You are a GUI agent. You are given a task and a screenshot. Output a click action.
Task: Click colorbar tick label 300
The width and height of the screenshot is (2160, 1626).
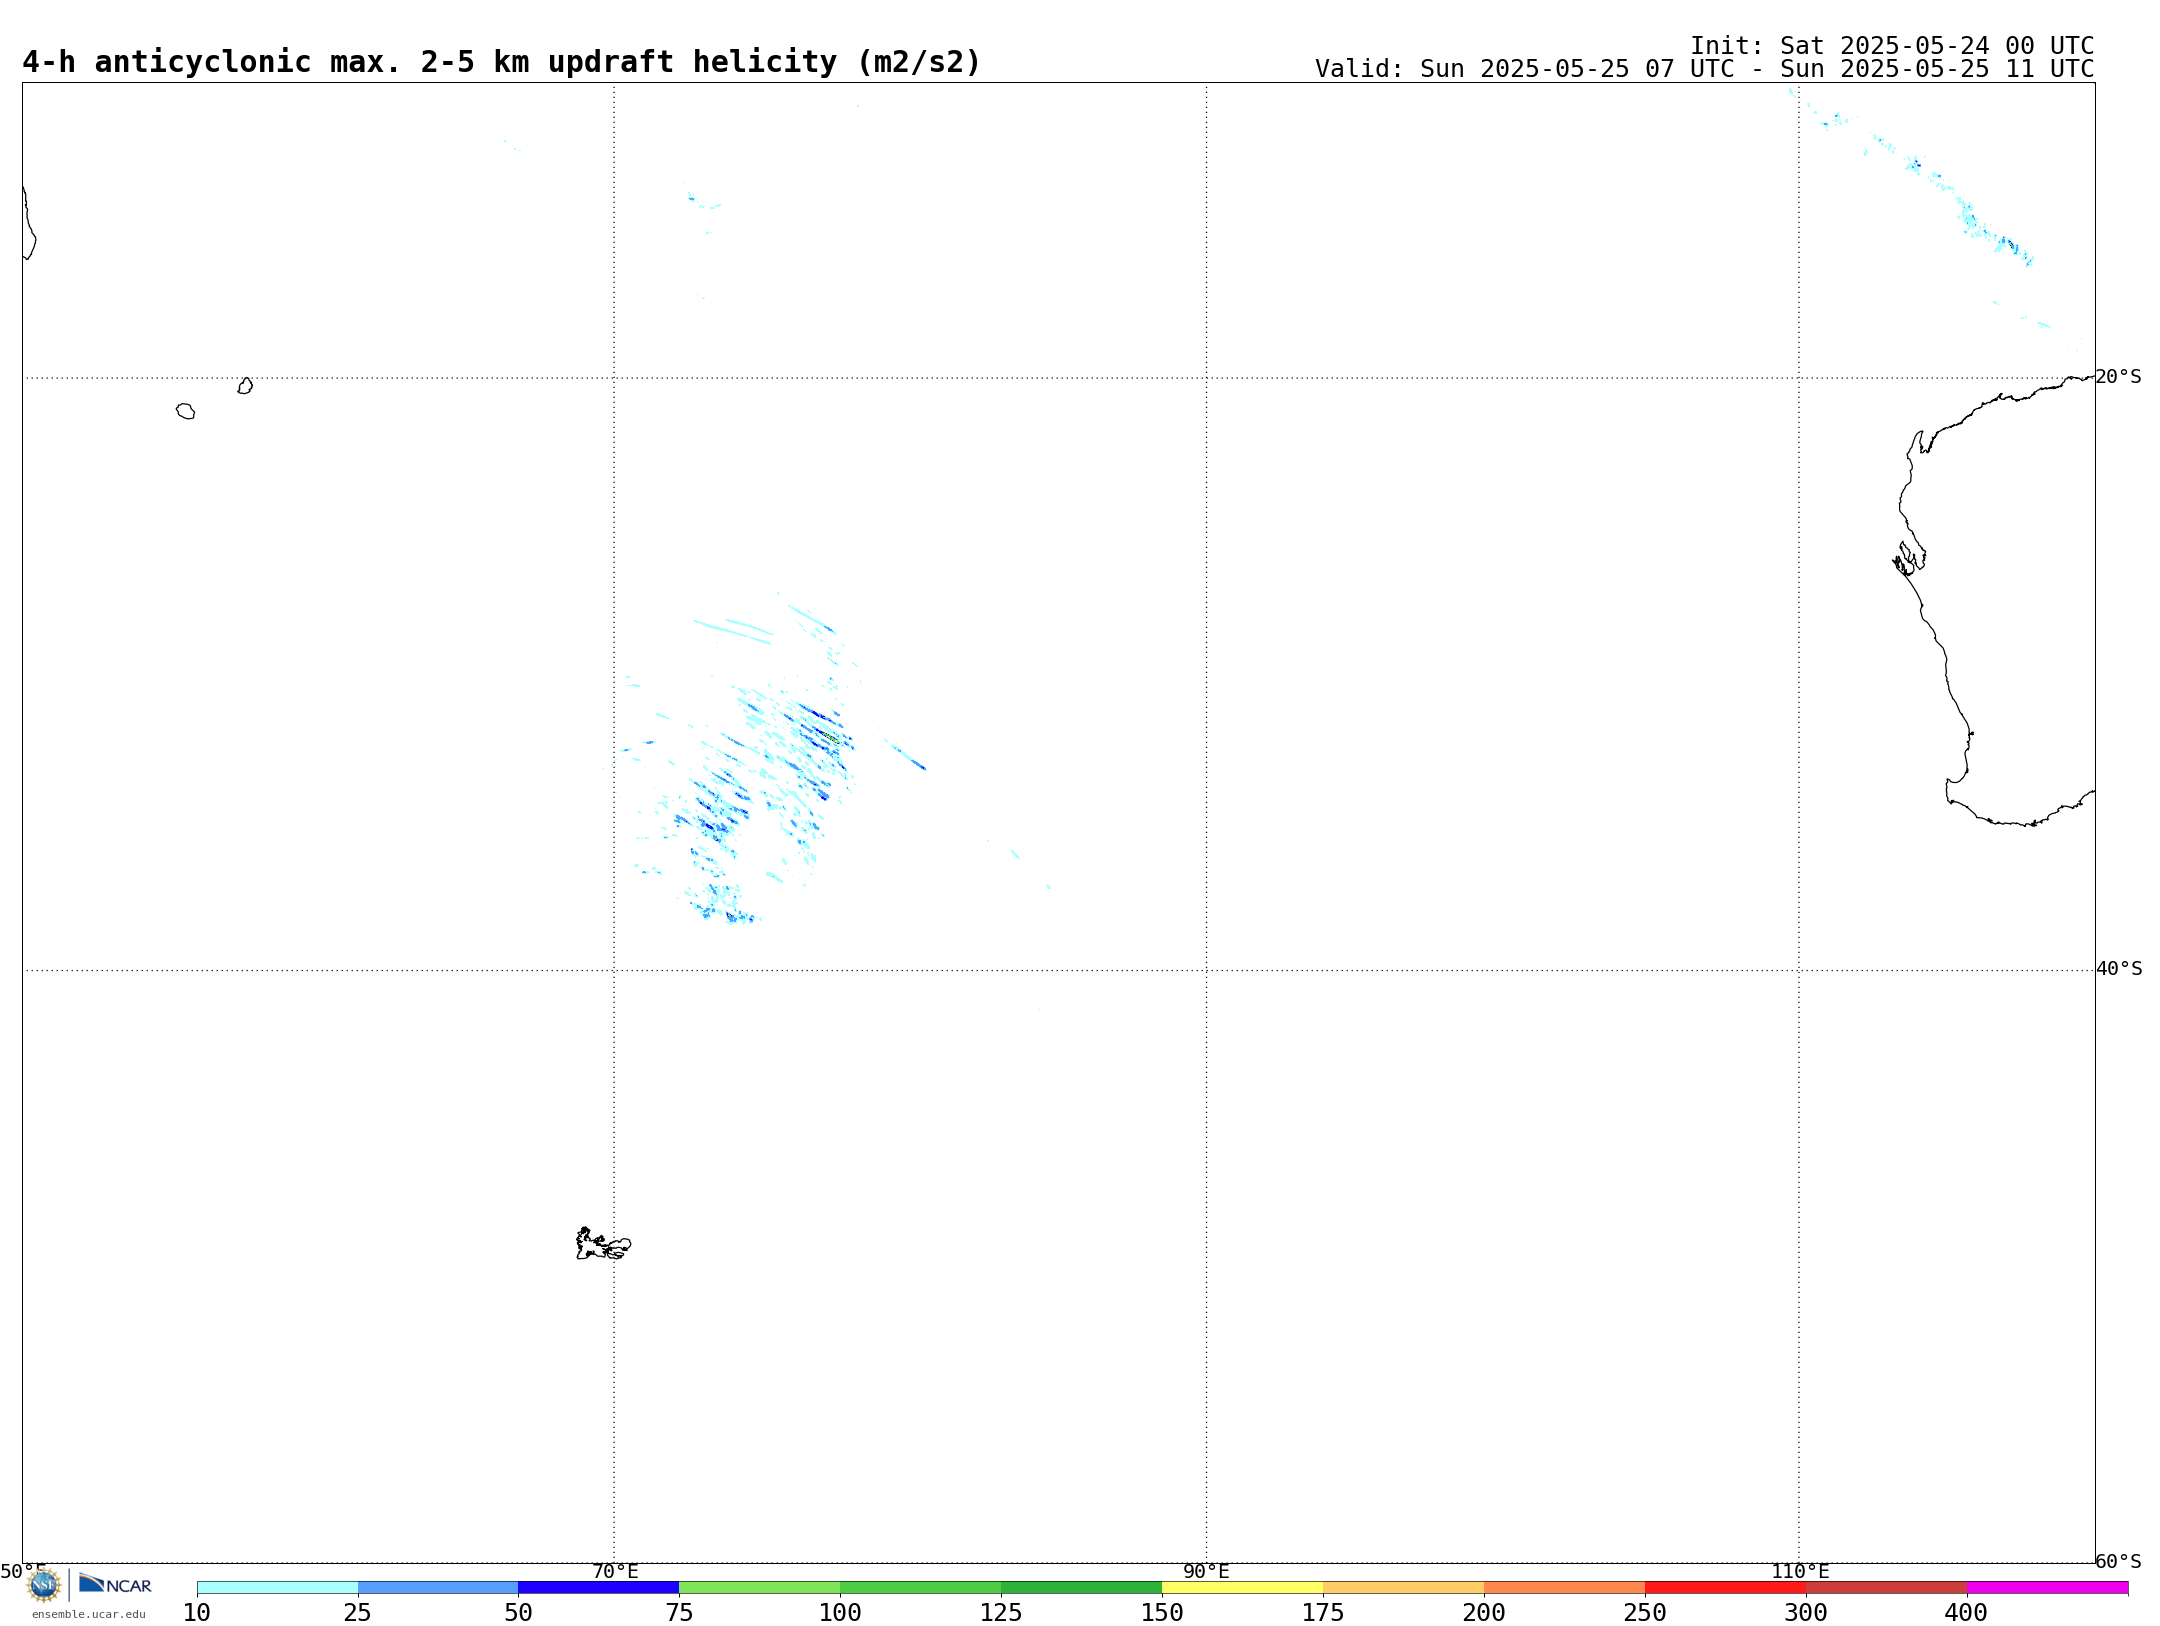[1806, 1612]
